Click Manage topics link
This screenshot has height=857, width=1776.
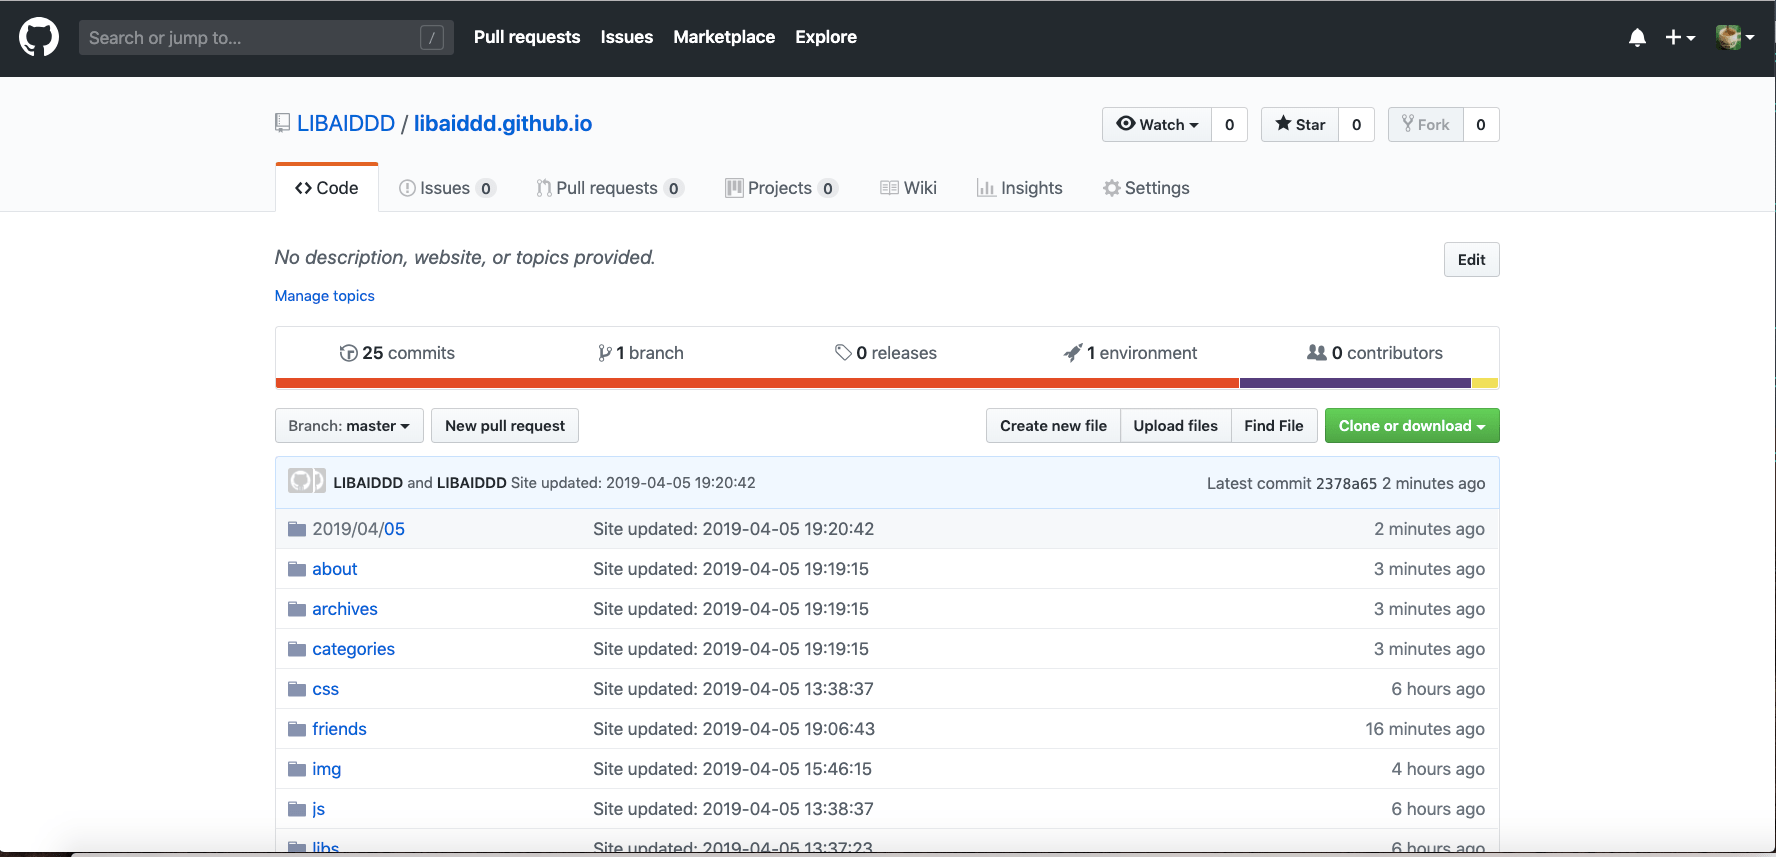click(x=325, y=296)
